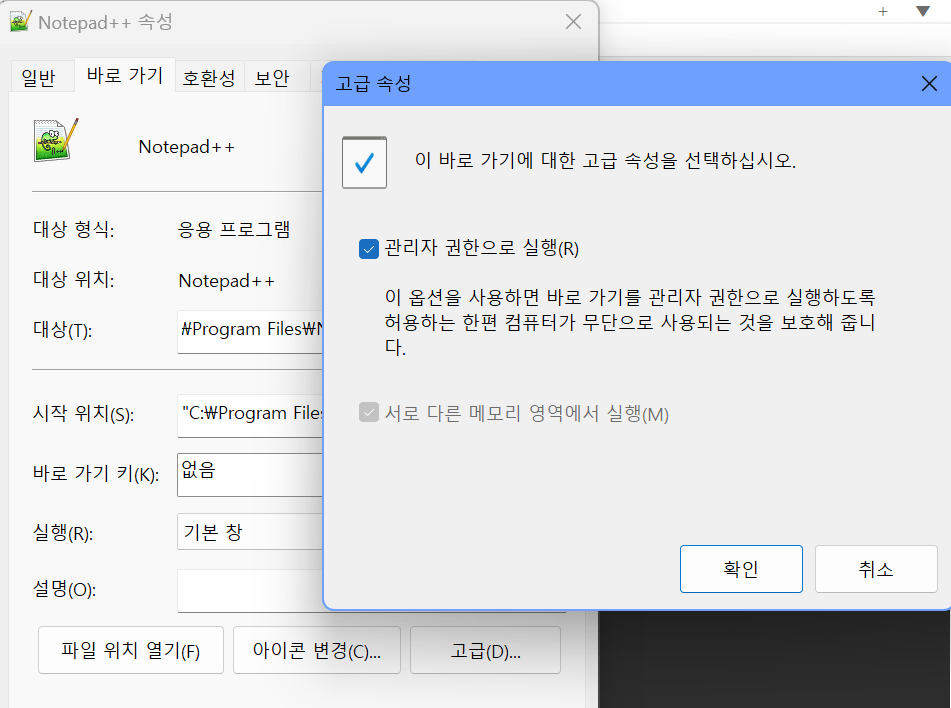Close the 고급 속성 dialog
The image size is (951, 708).
[929, 84]
